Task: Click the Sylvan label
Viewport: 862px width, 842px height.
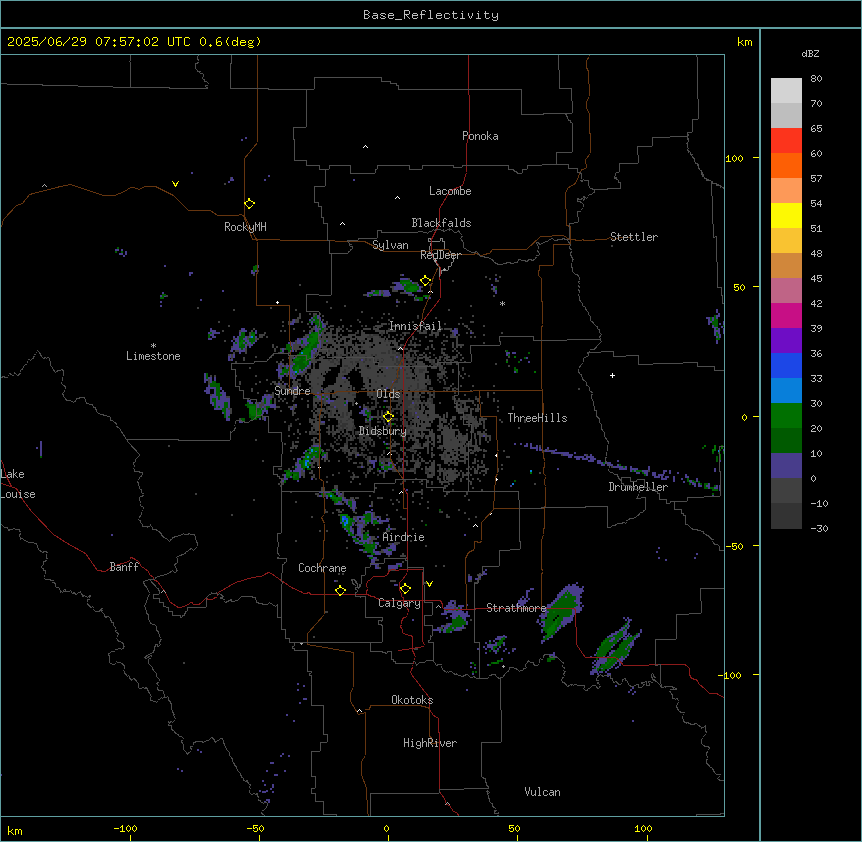Action: pyautogui.click(x=390, y=245)
